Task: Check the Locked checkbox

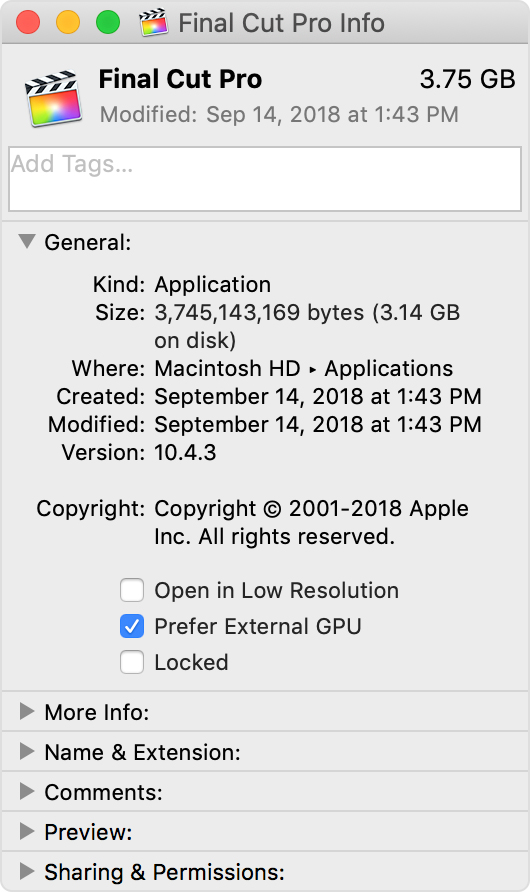Action: pyautogui.click(x=132, y=662)
